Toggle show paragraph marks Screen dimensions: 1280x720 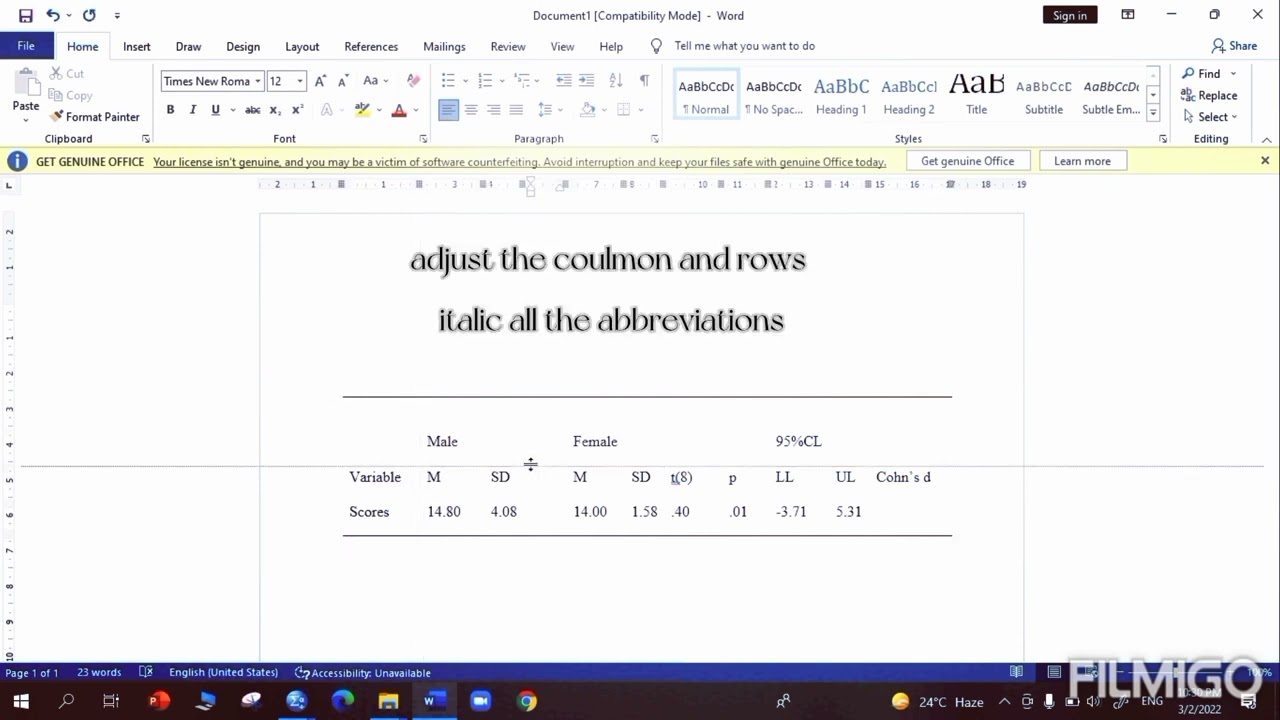click(x=644, y=81)
